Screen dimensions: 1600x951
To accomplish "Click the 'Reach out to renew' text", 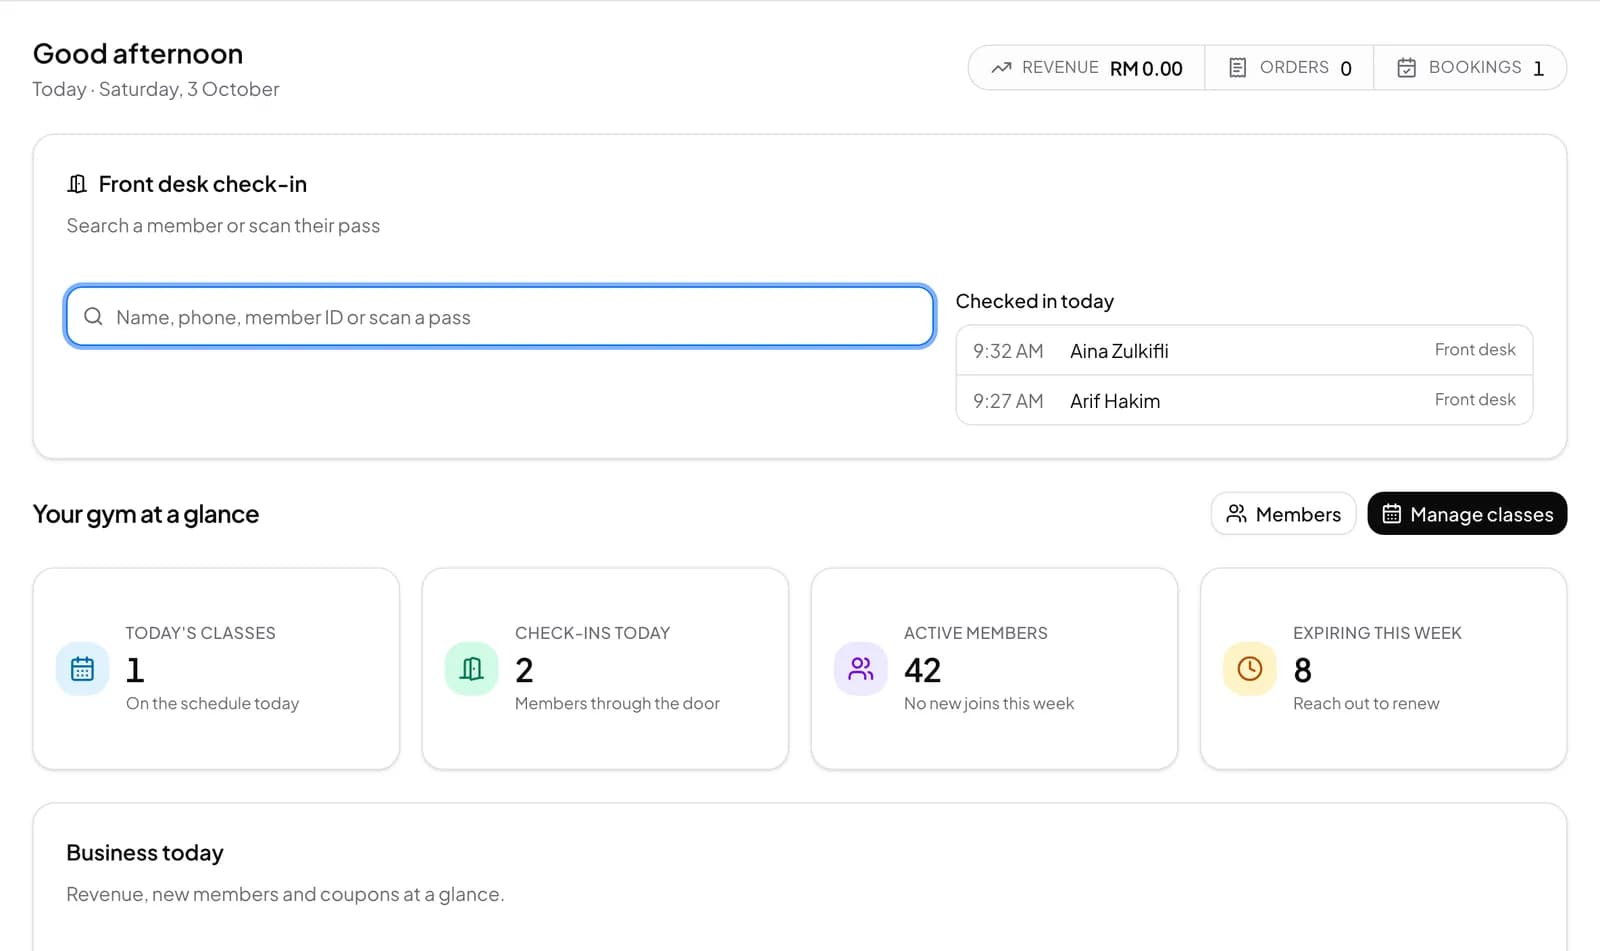I will pos(1366,703).
